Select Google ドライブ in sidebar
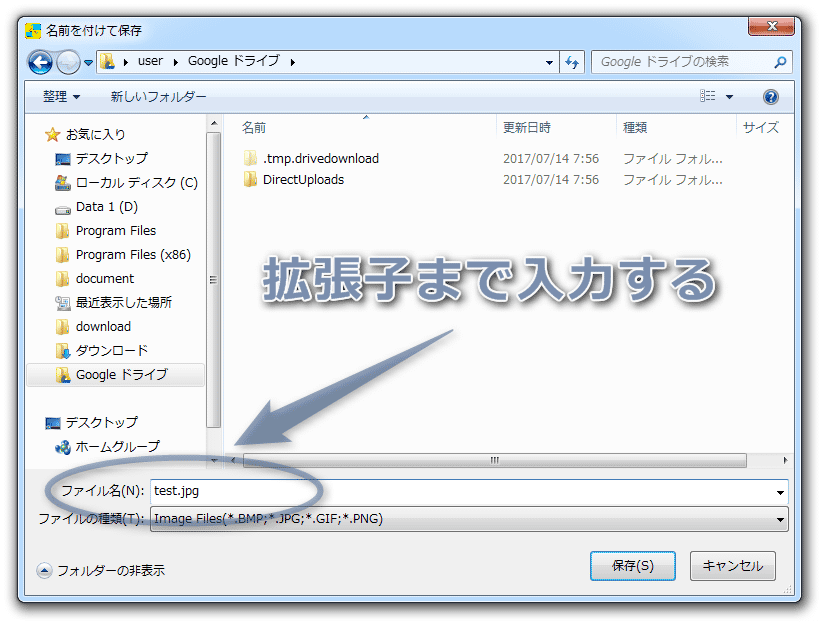The image size is (822, 625). [122, 374]
